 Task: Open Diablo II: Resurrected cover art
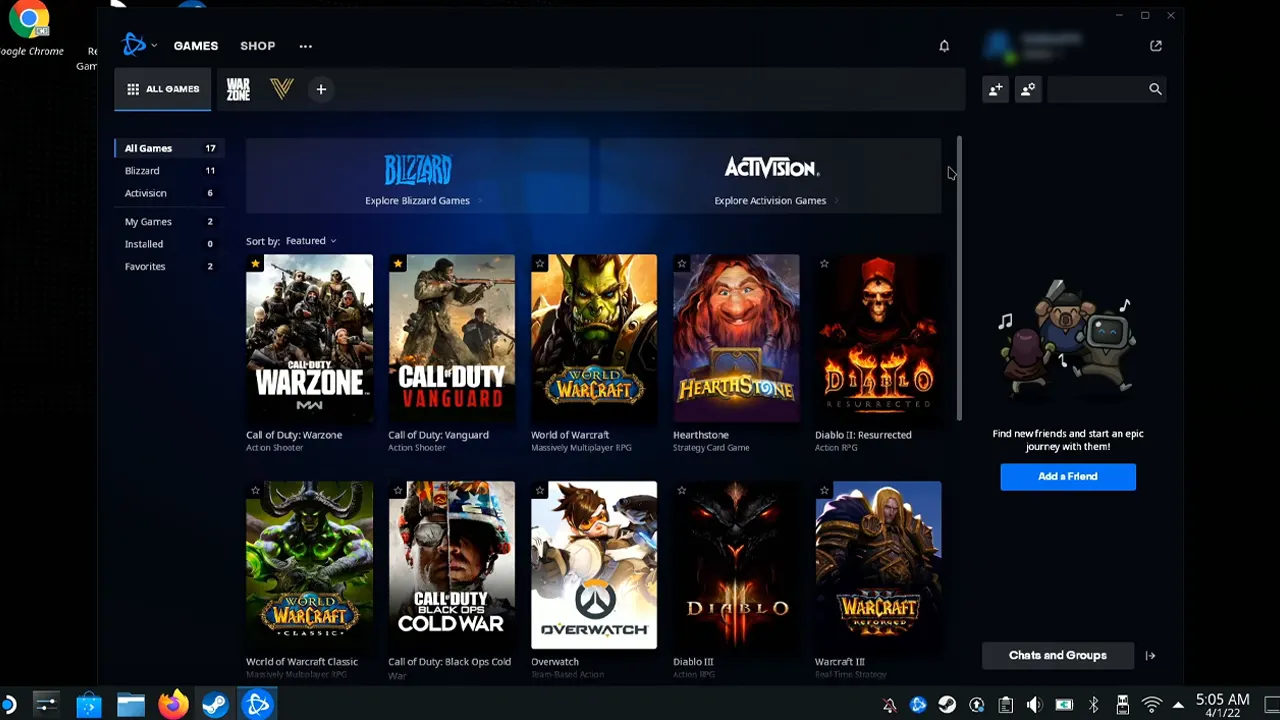(878, 338)
